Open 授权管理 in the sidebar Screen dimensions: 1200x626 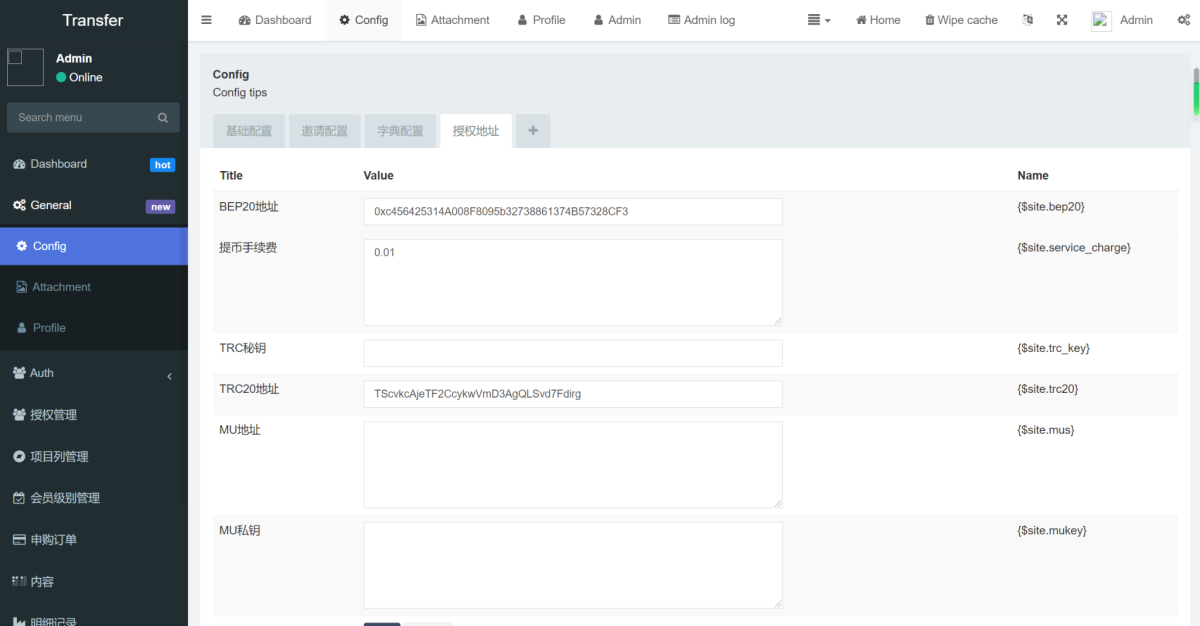tap(94, 415)
